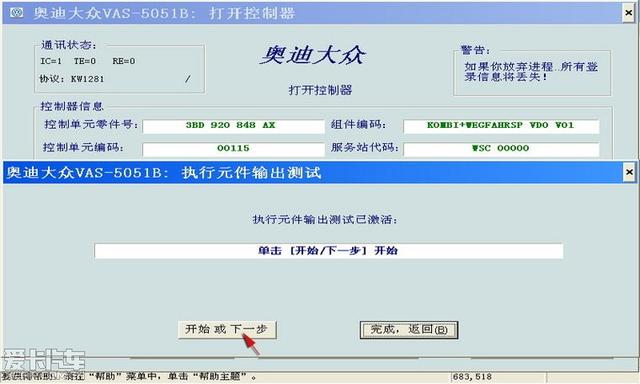Click the 通讯状态 group label
Screen dimensions: 640x384
coord(69,45)
